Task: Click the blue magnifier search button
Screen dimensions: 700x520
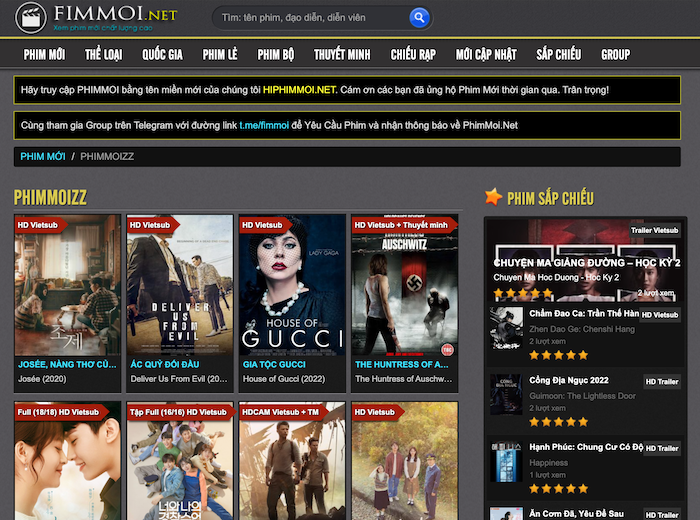Action: [419, 18]
